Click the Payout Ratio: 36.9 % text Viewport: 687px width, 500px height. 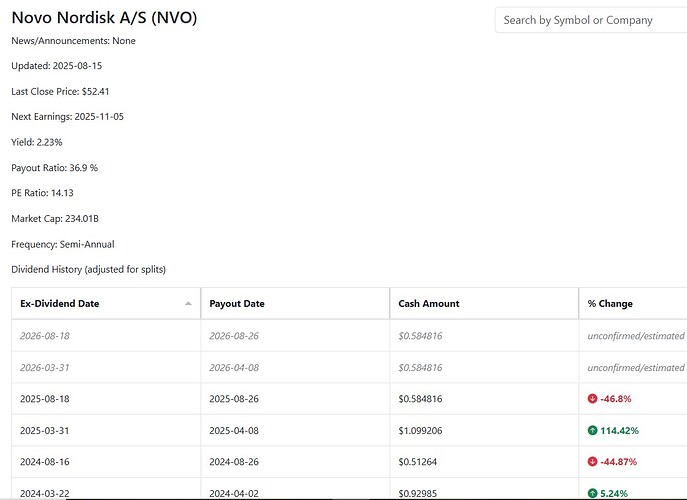[55, 168]
